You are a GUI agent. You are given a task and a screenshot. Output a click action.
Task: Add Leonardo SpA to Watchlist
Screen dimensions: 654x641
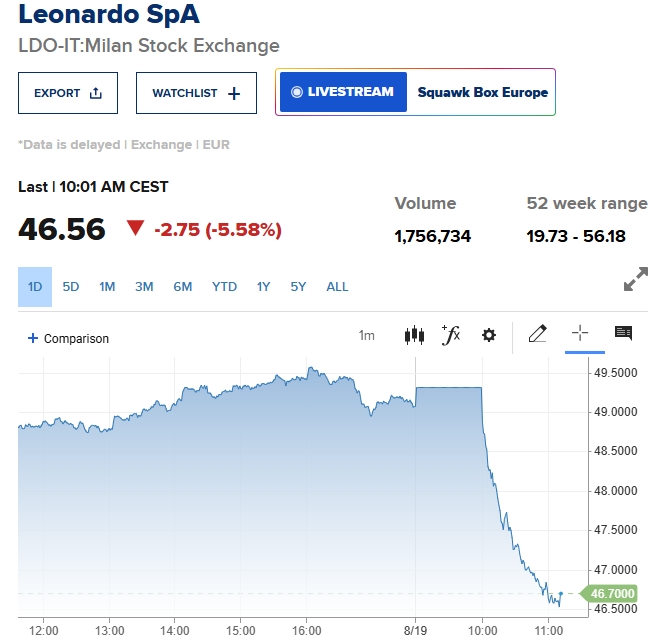196,93
